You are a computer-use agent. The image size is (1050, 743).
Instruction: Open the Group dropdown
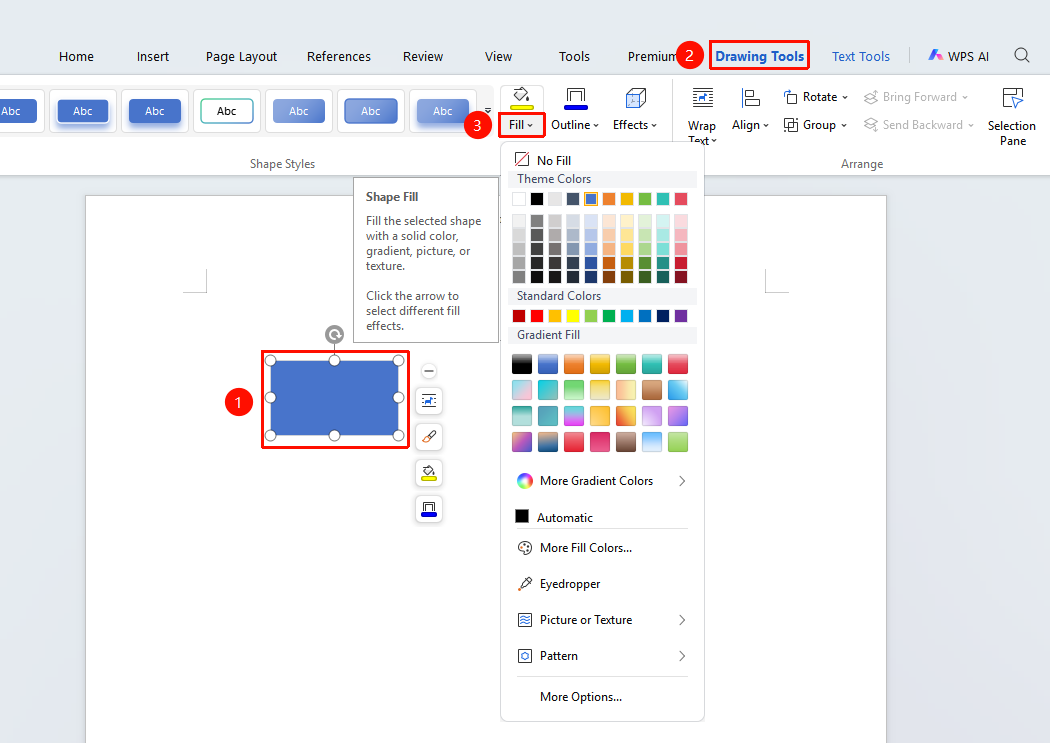(815, 125)
